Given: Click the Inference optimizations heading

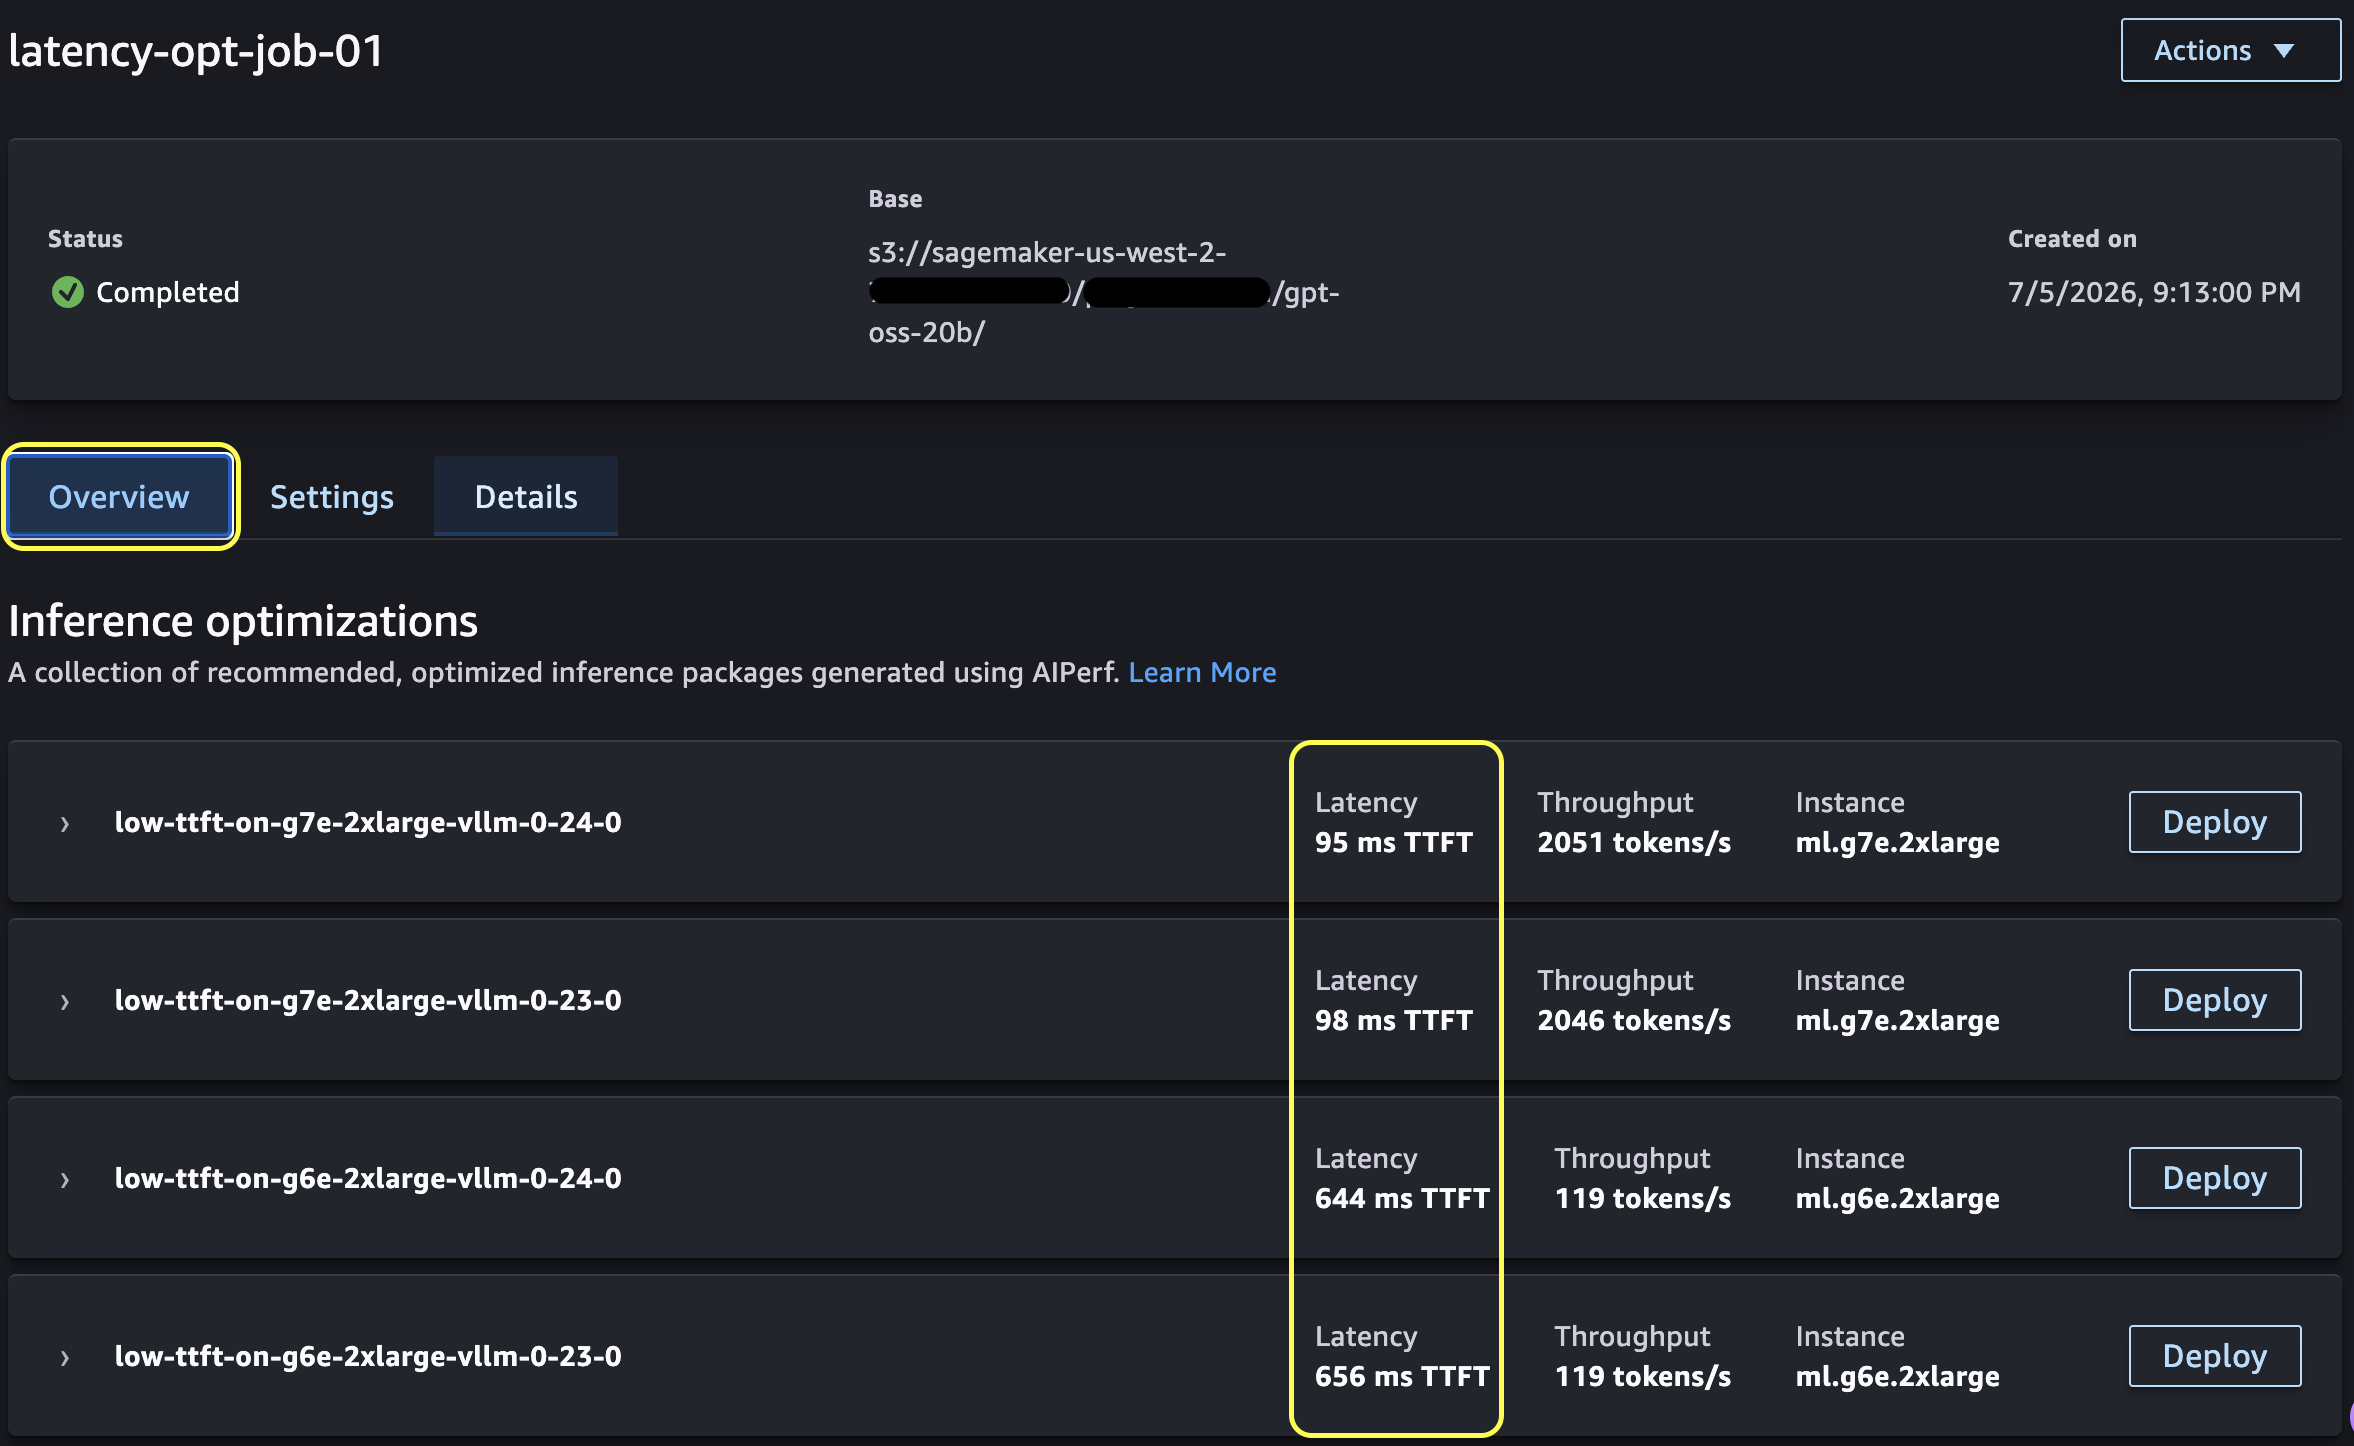Looking at the screenshot, I should [243, 621].
